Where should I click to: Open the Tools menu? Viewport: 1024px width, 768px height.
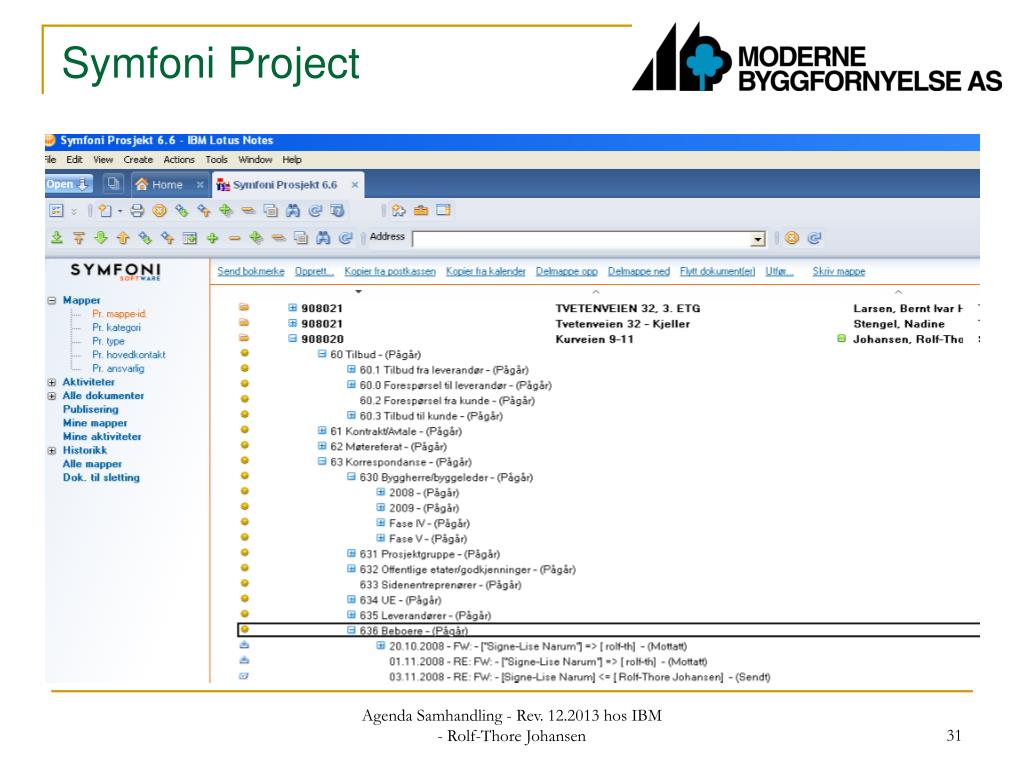click(217, 159)
